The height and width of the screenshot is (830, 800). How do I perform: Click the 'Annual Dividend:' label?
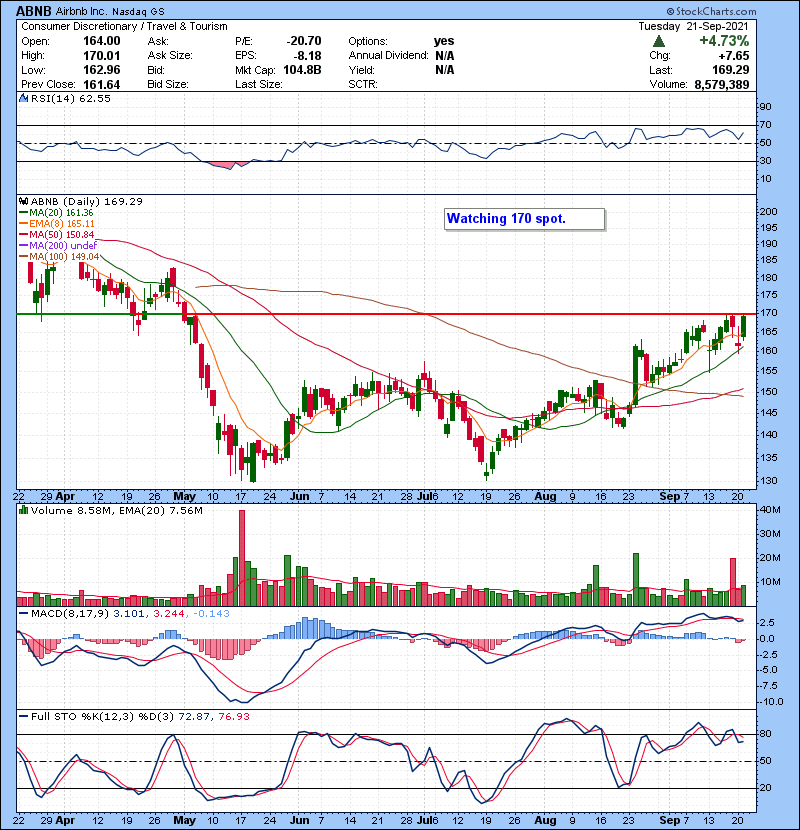(389, 56)
